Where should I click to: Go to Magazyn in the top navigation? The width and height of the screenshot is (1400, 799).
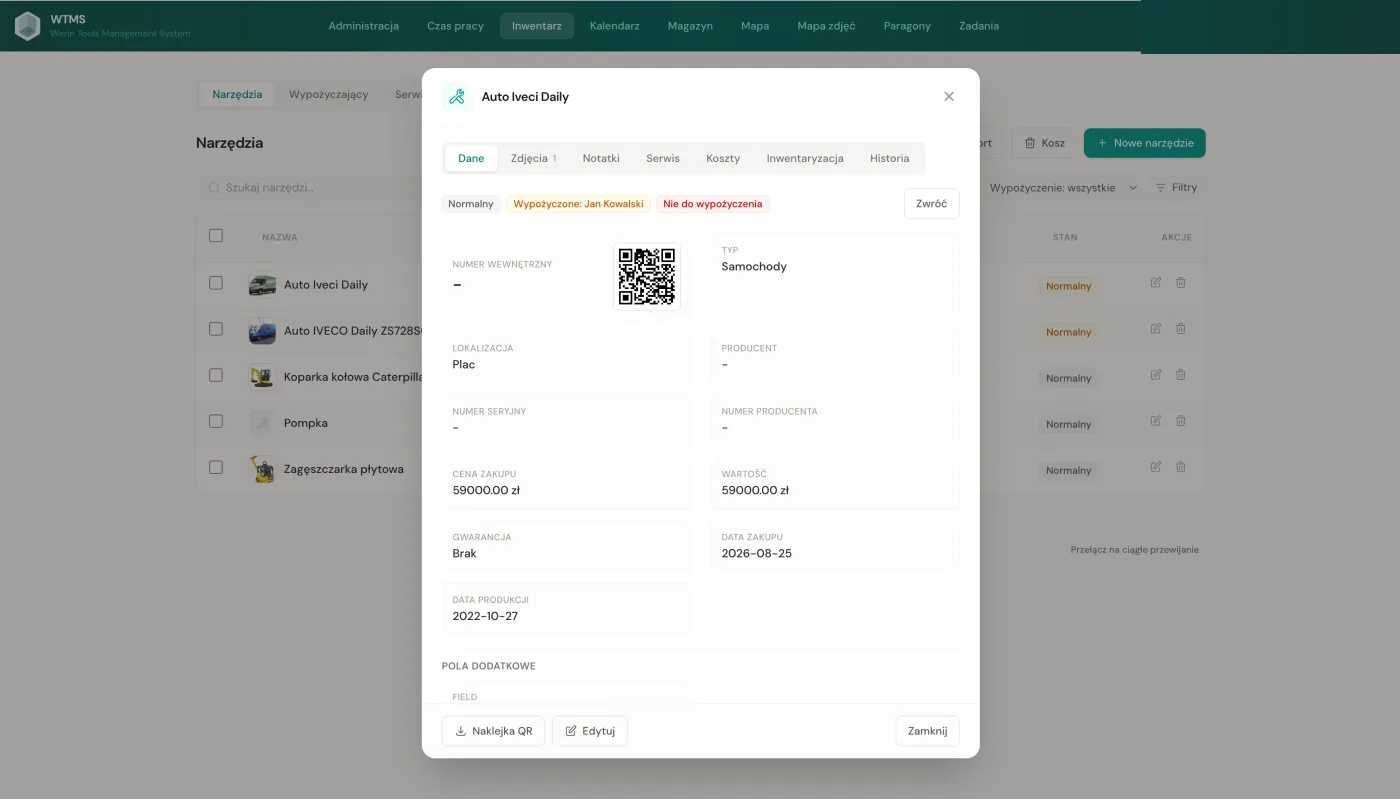coord(690,26)
